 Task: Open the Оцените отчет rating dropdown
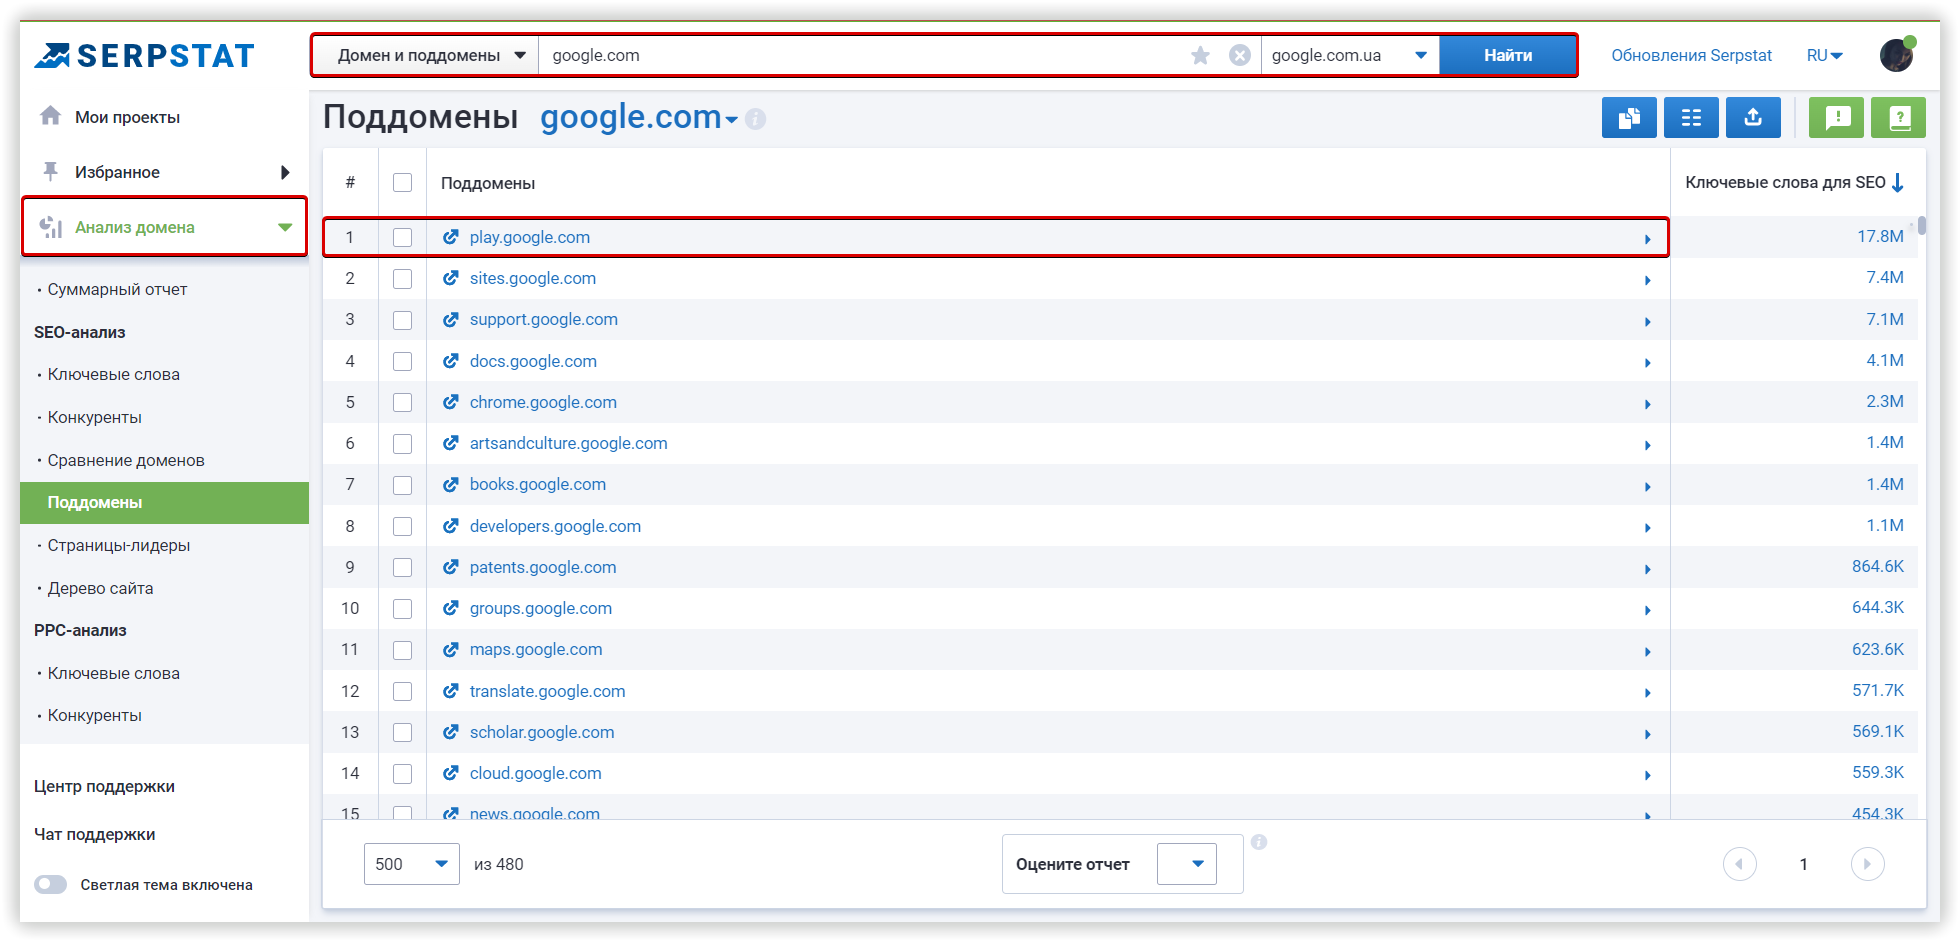[x=1187, y=864]
